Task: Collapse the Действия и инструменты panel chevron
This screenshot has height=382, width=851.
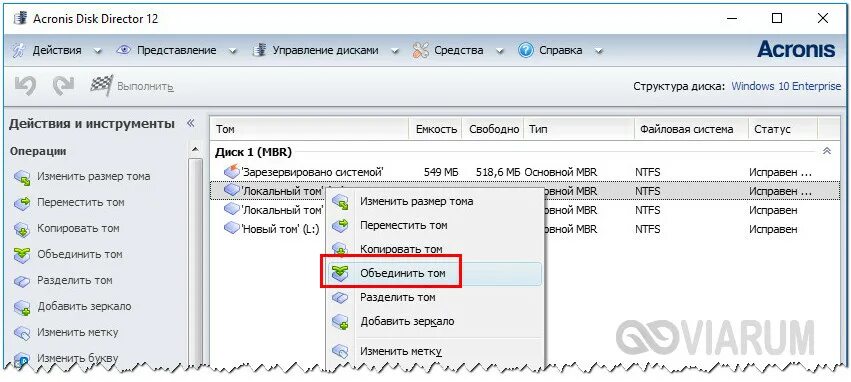Action: [190, 123]
